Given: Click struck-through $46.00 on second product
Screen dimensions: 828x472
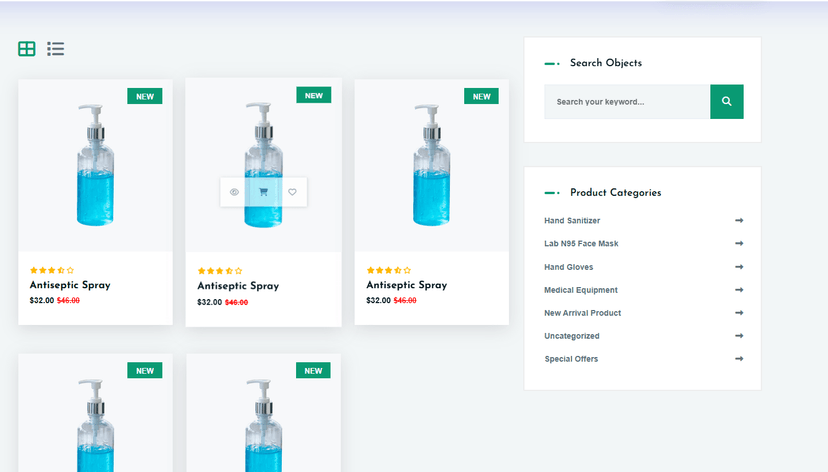Looking at the screenshot, I should click(237, 303).
